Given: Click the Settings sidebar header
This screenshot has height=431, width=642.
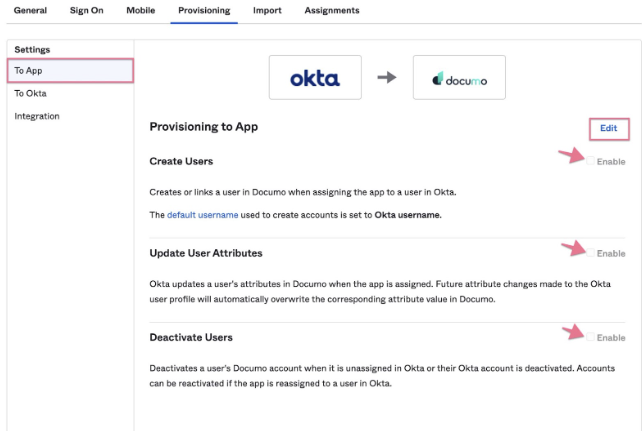Looking at the screenshot, I should click(x=32, y=49).
